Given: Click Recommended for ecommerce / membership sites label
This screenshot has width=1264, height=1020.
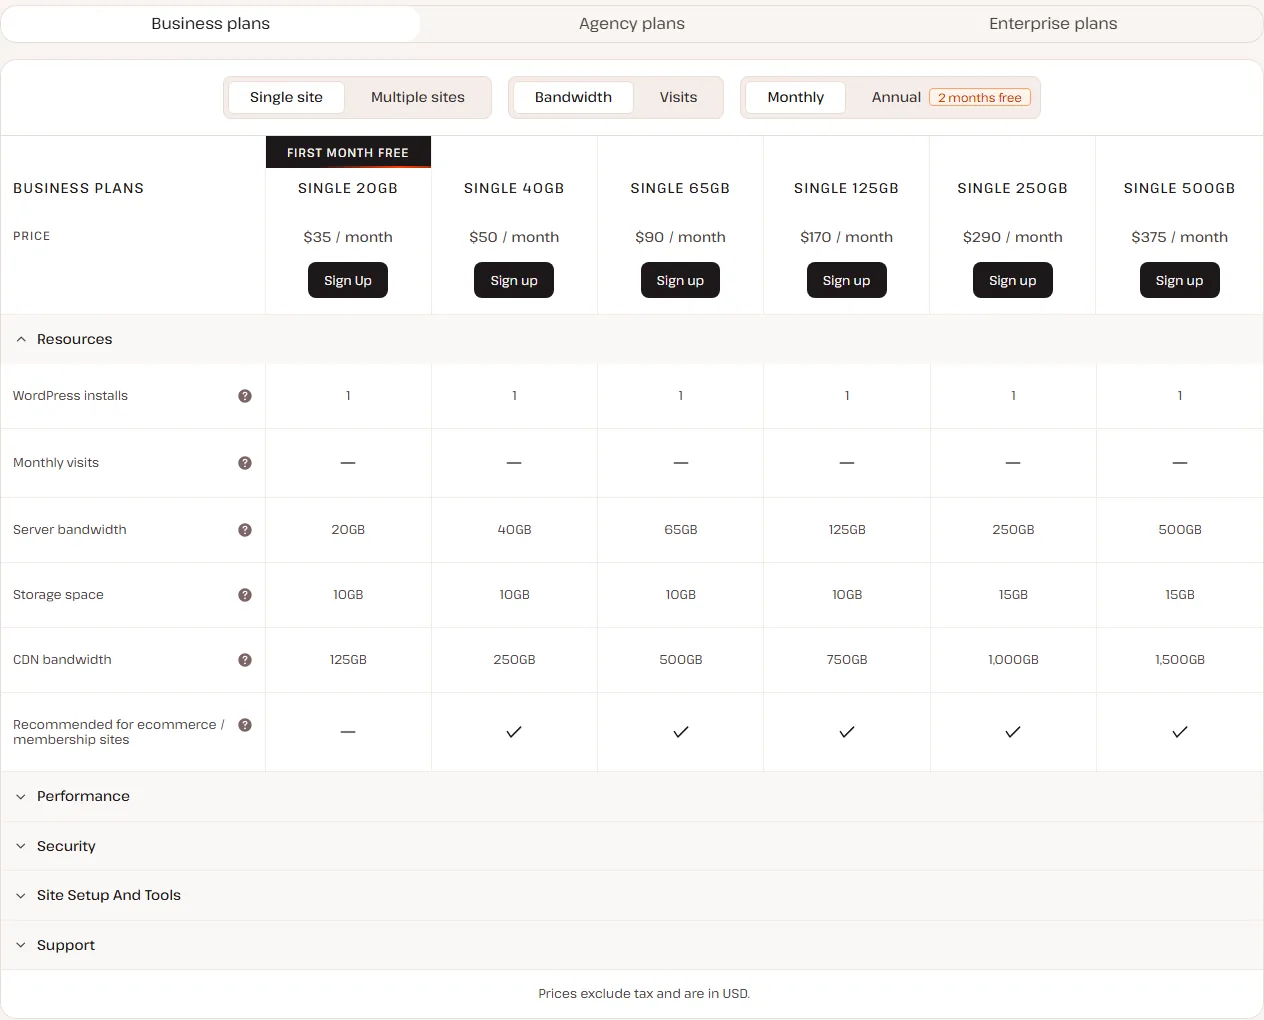Looking at the screenshot, I should click(118, 732).
